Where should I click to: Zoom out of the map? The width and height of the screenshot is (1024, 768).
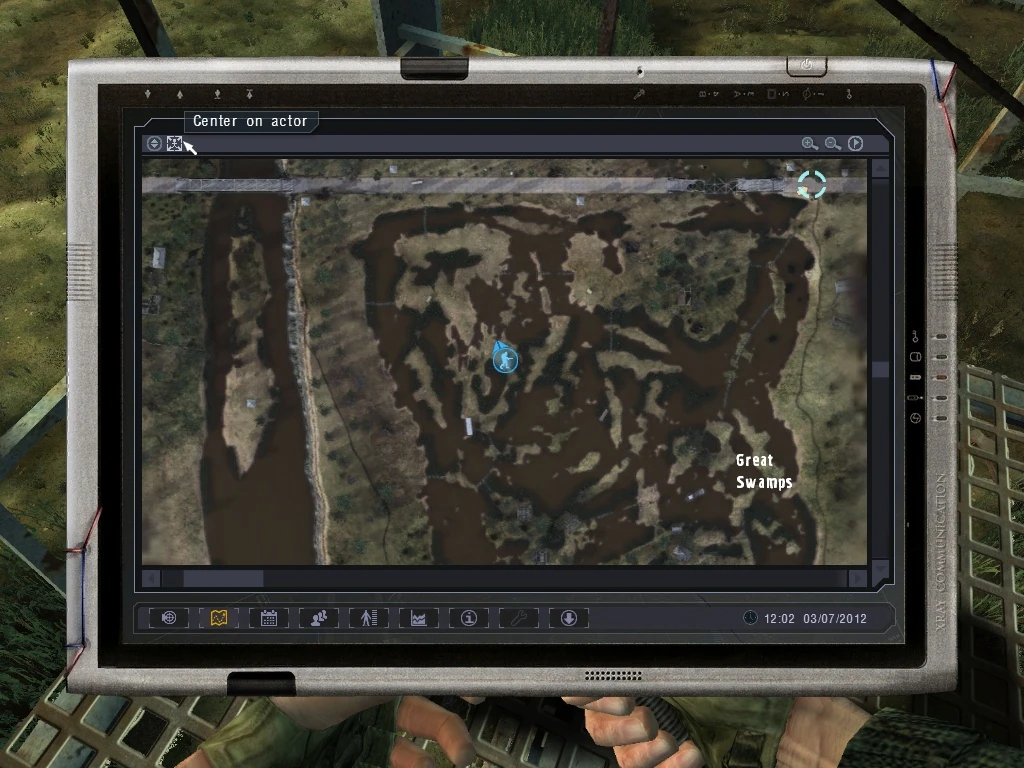tap(833, 144)
